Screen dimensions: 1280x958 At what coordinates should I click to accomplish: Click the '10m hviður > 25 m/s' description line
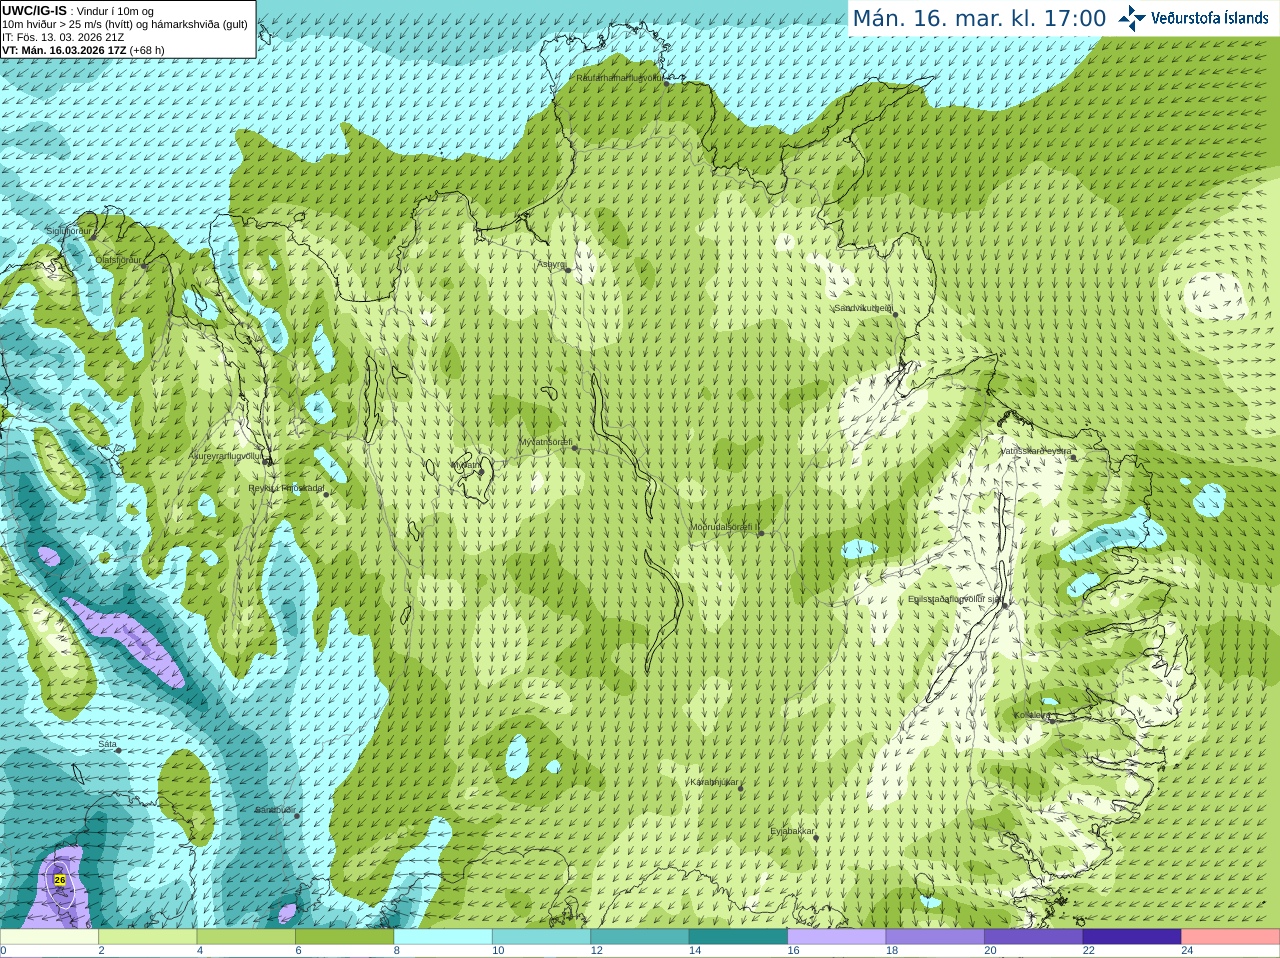125,24
